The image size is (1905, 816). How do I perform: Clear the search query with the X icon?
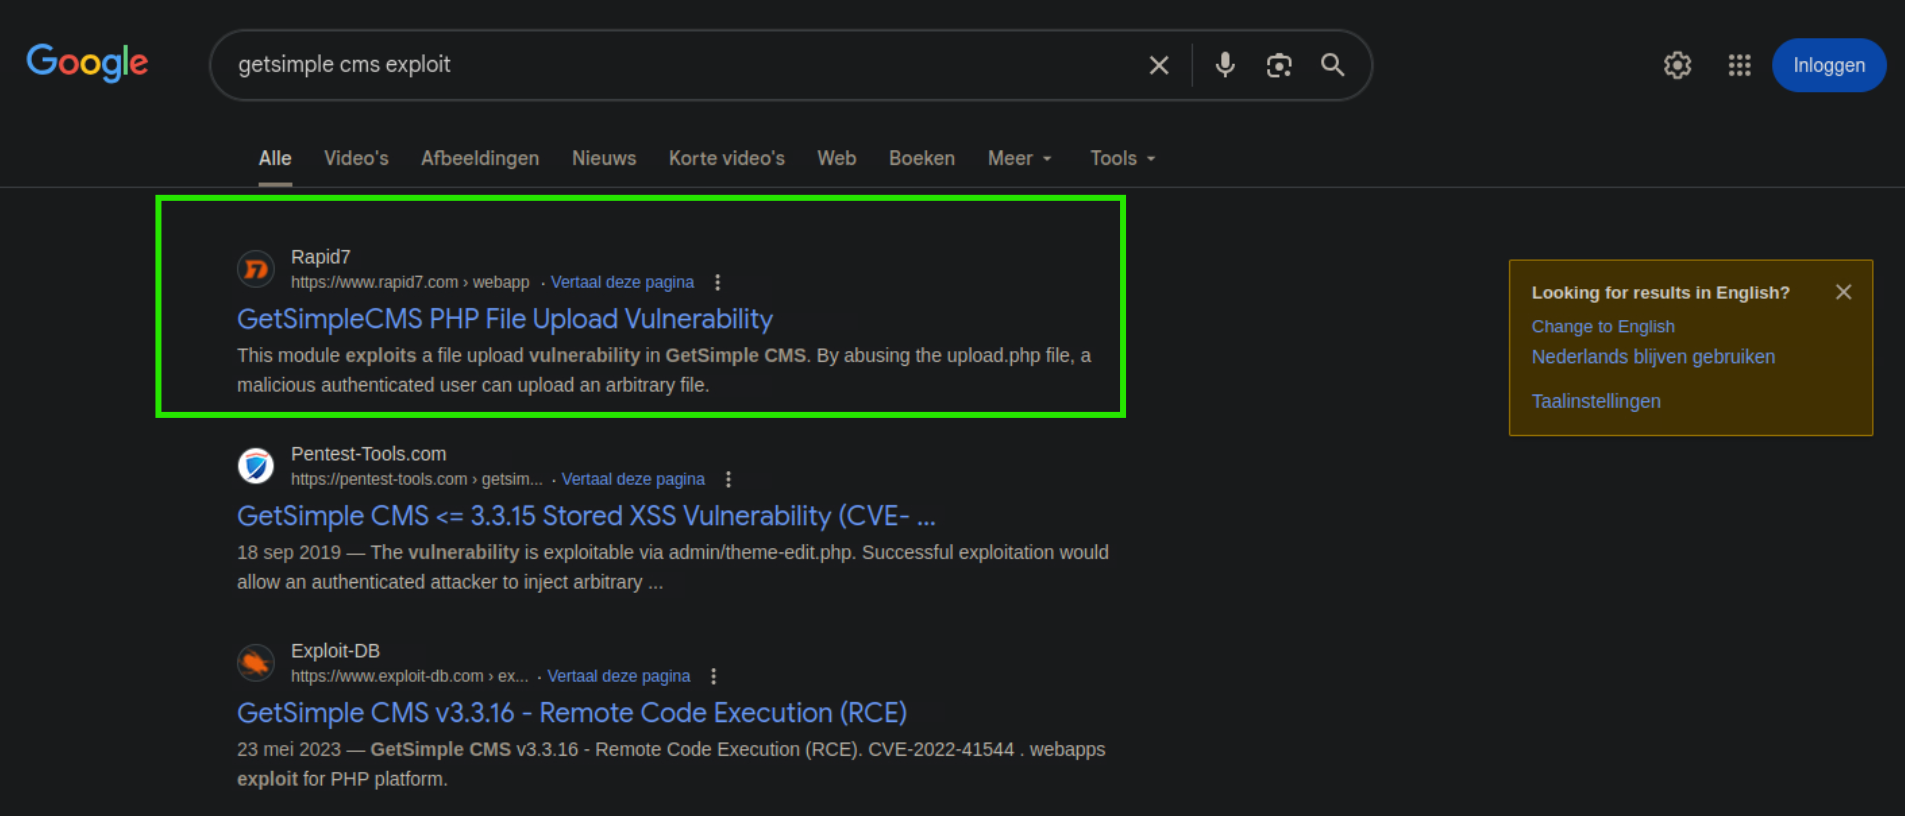point(1159,65)
